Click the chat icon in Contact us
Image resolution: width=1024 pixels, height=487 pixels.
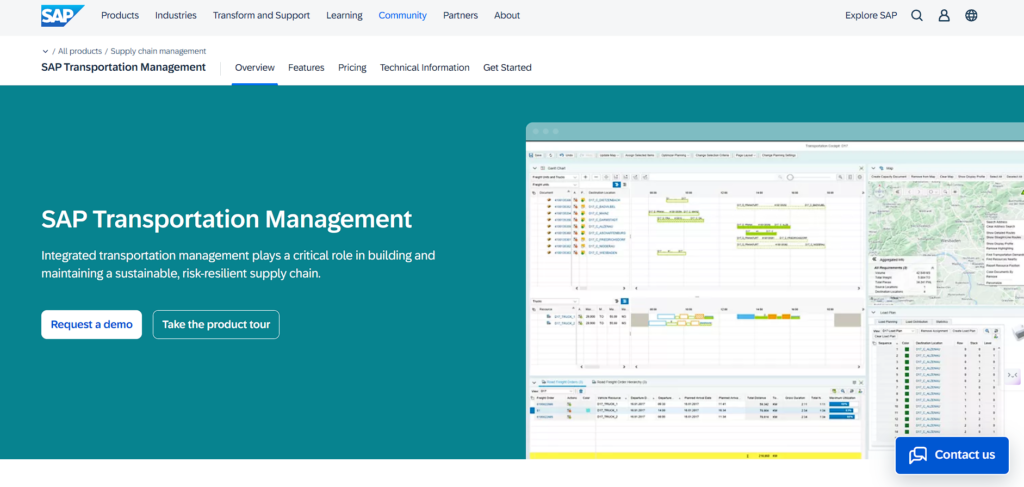point(918,455)
